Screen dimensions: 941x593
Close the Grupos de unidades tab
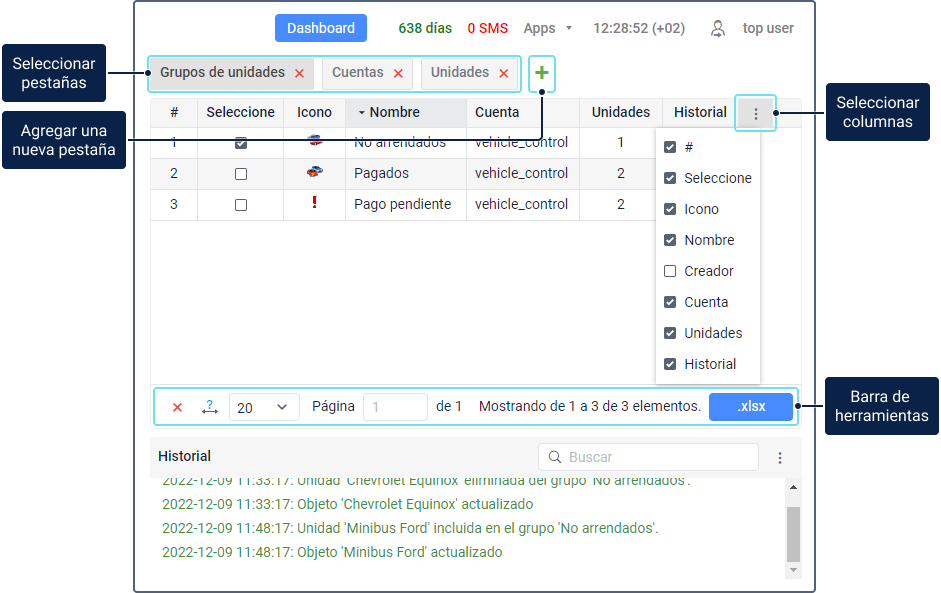(299, 73)
